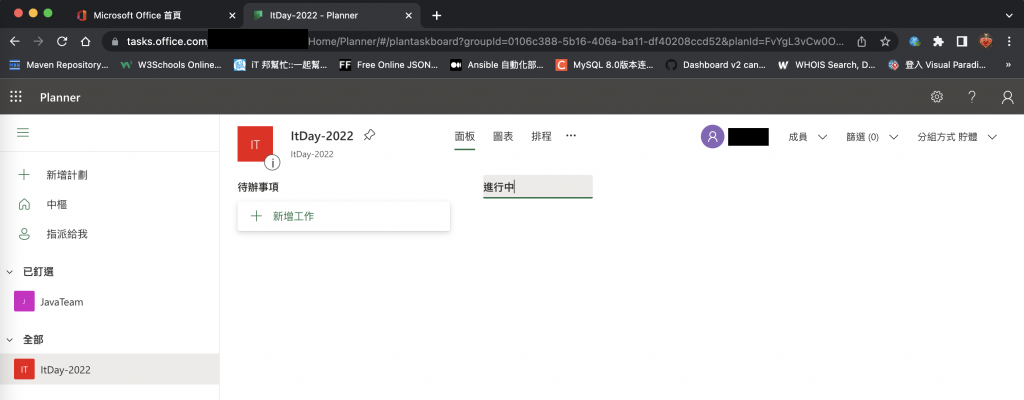This screenshot has height=400, width=1024.
Task: Add a task with 新增工作
Action: pyautogui.click(x=344, y=216)
